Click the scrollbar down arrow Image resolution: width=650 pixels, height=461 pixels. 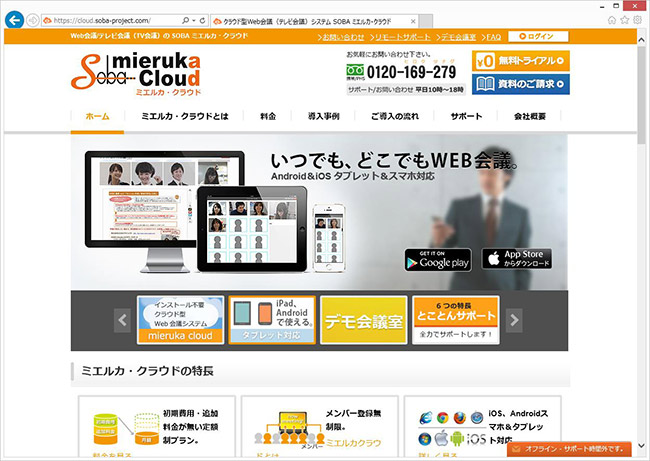point(641,445)
